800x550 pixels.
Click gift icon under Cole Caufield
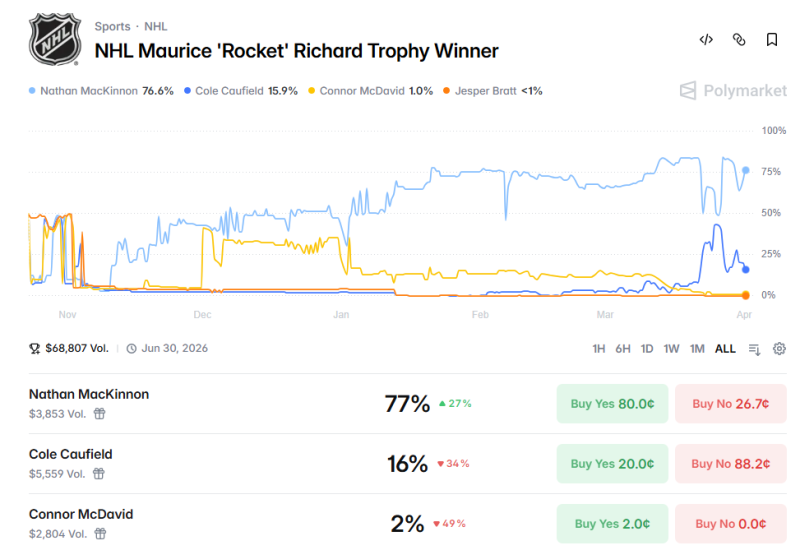click(100, 473)
